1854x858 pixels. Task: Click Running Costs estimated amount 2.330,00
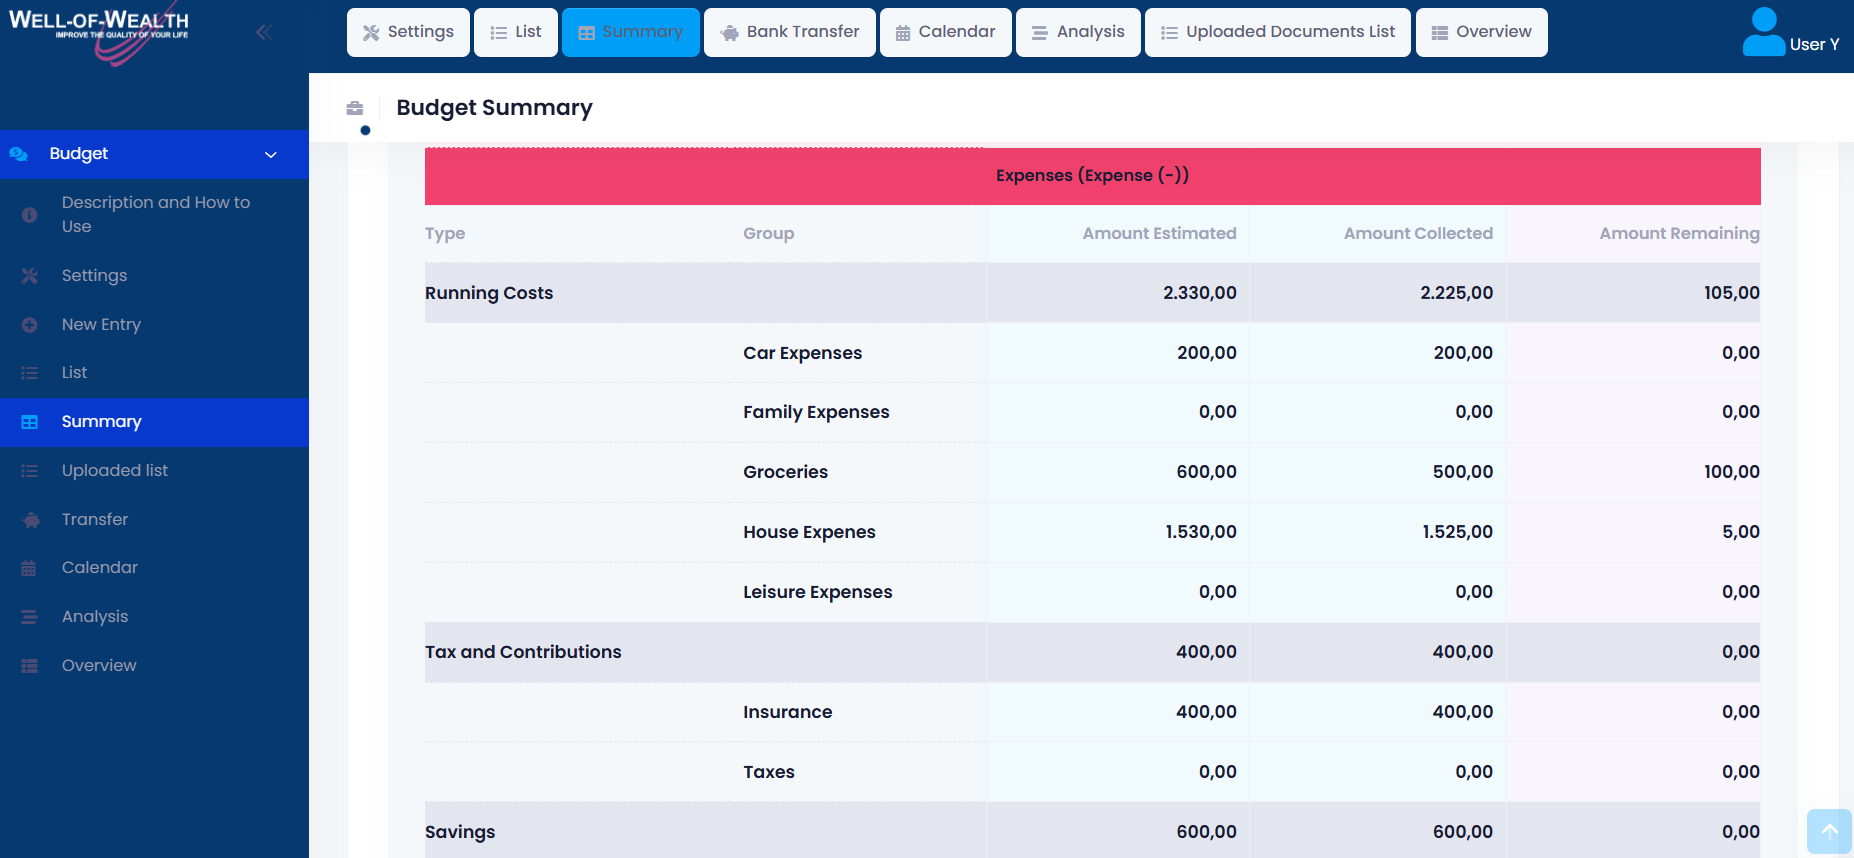tap(1199, 293)
